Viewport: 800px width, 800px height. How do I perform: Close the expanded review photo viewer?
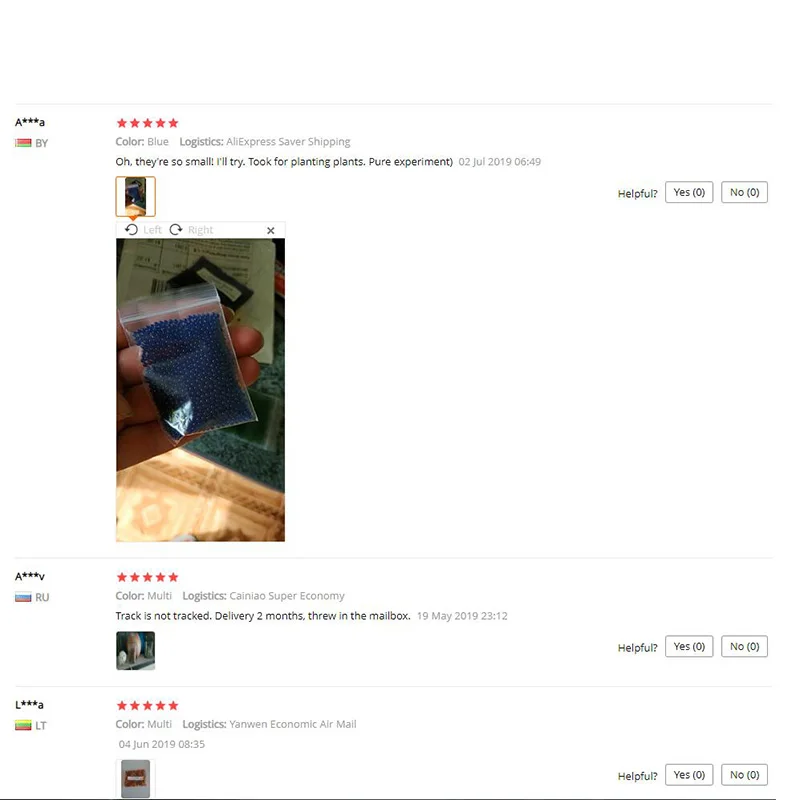click(271, 231)
